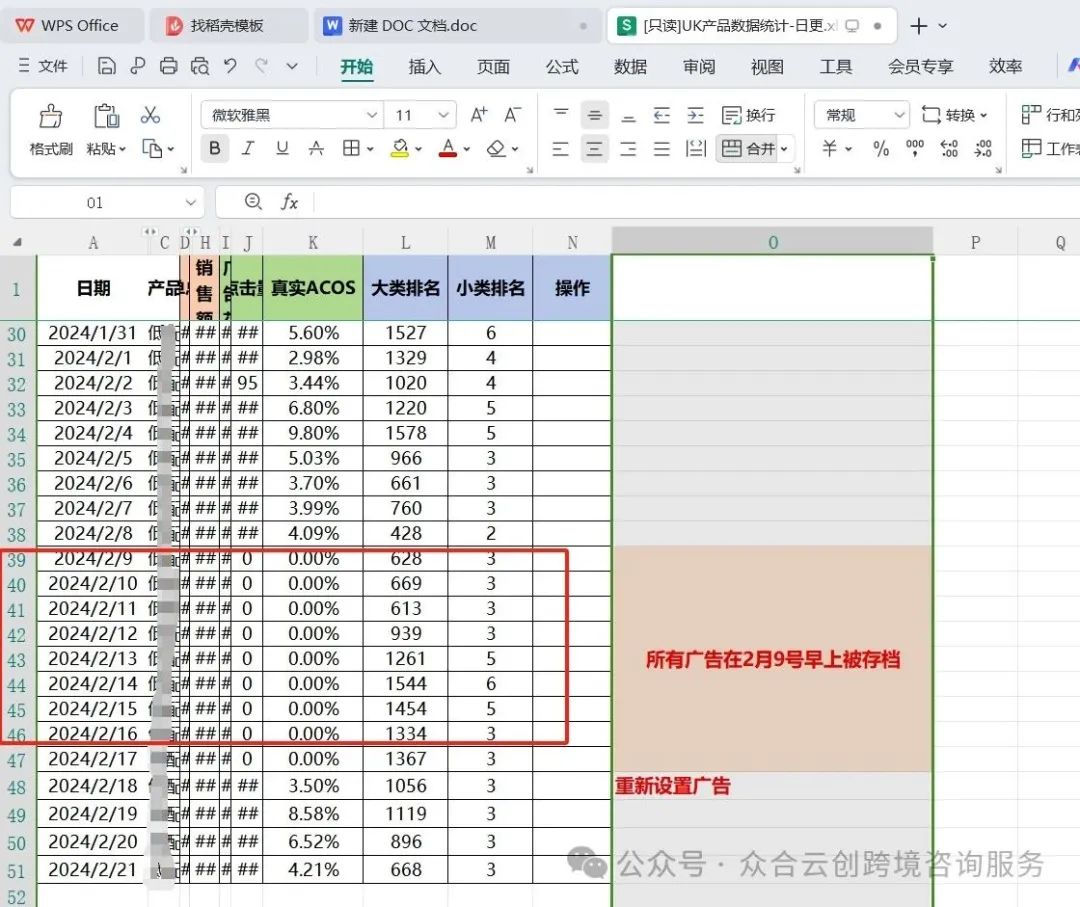Select column O header
Image resolution: width=1080 pixels, height=907 pixels.
click(773, 242)
